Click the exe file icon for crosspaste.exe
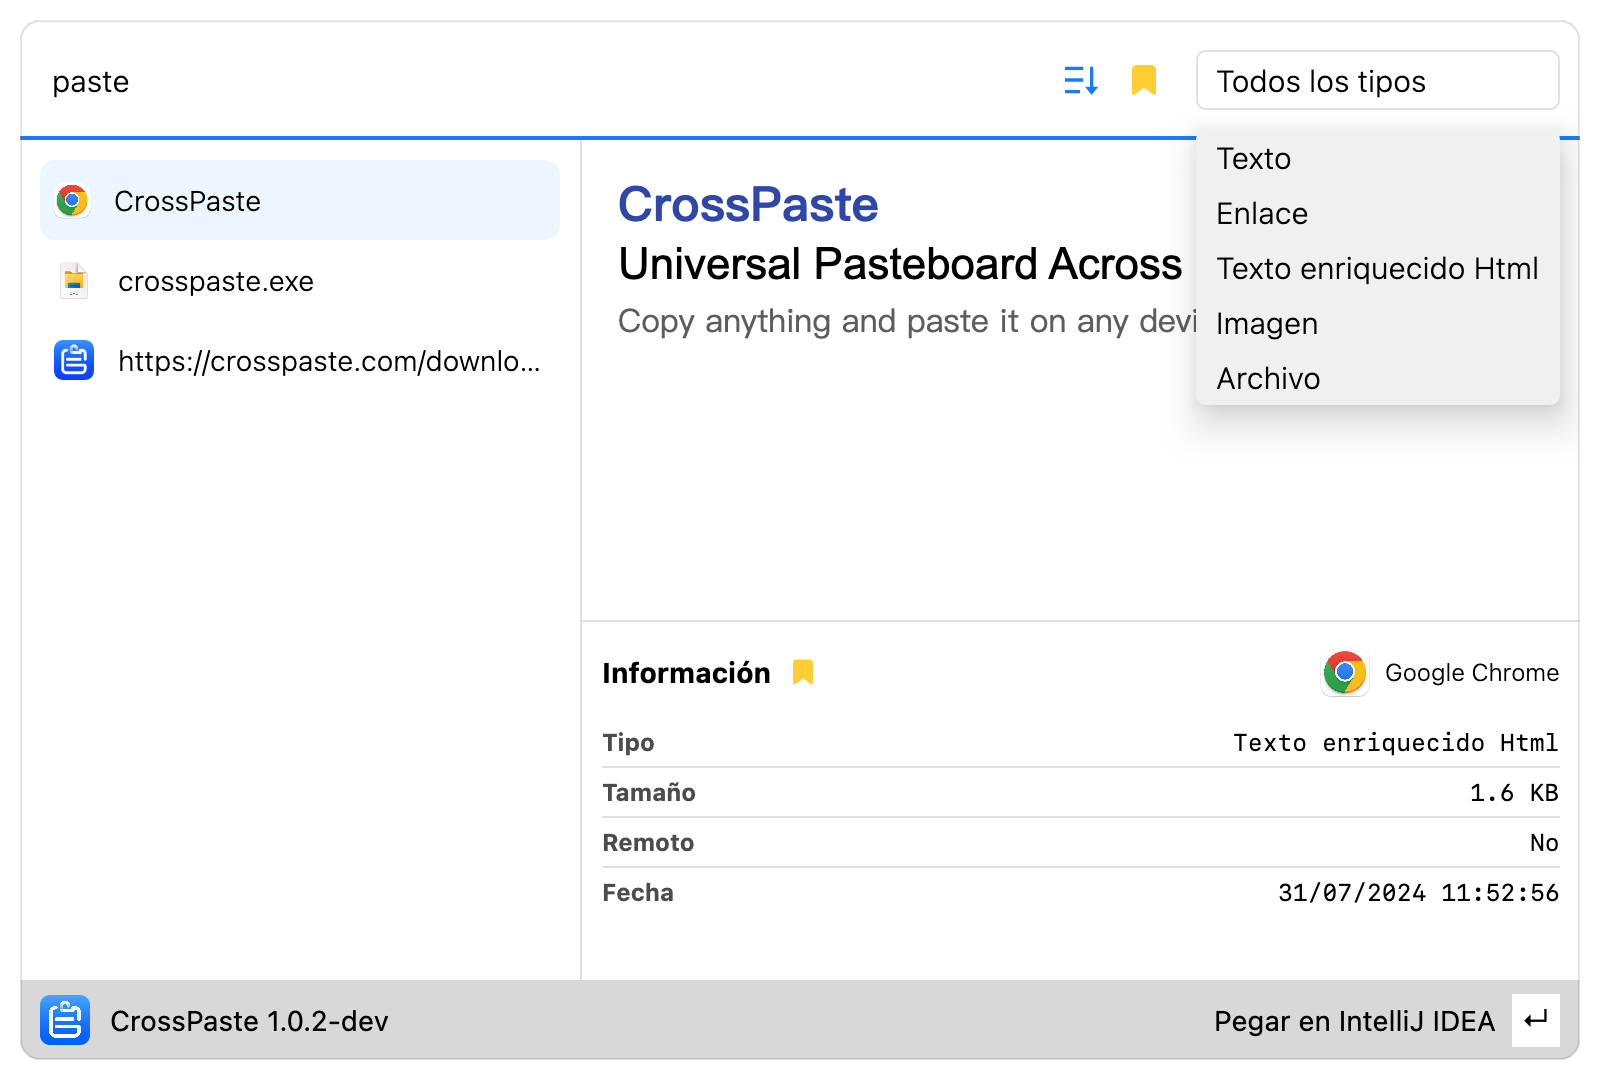 tap(74, 281)
